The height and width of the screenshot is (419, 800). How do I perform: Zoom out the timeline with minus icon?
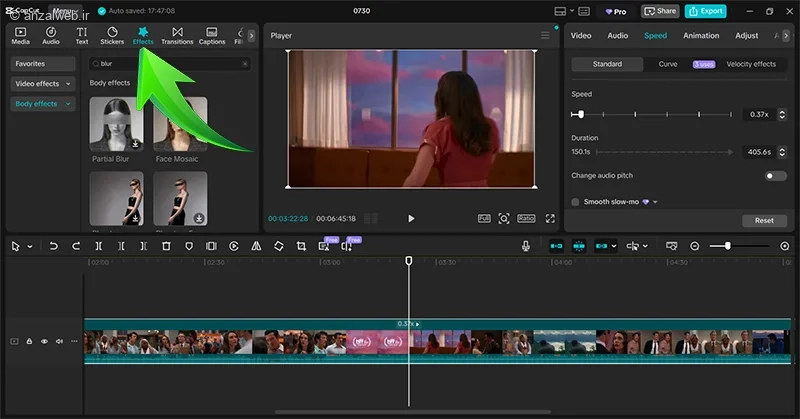click(x=695, y=246)
